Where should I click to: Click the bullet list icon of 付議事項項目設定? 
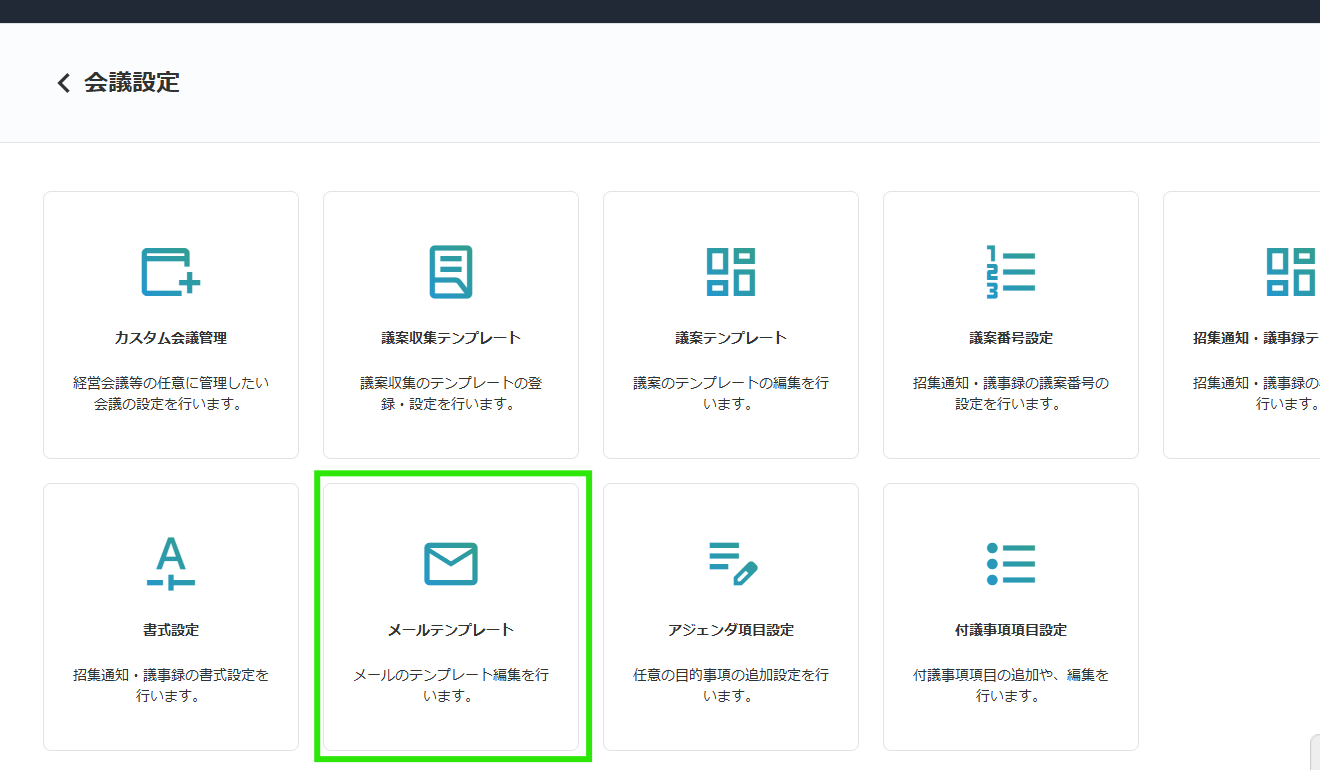tap(1010, 563)
